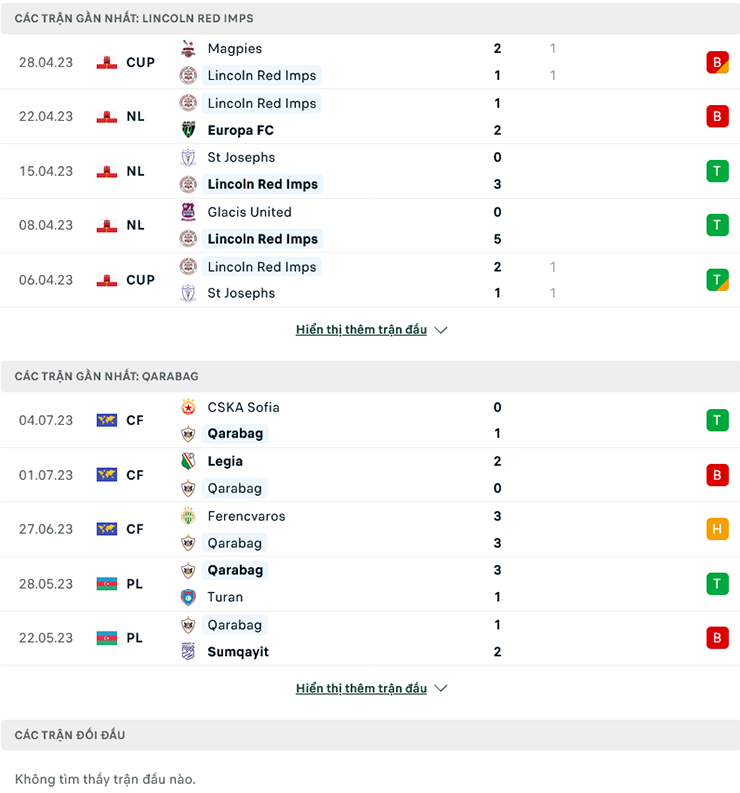
Task: Click the Gibraltar flag on 28.04.23 match
Action: (x=107, y=62)
